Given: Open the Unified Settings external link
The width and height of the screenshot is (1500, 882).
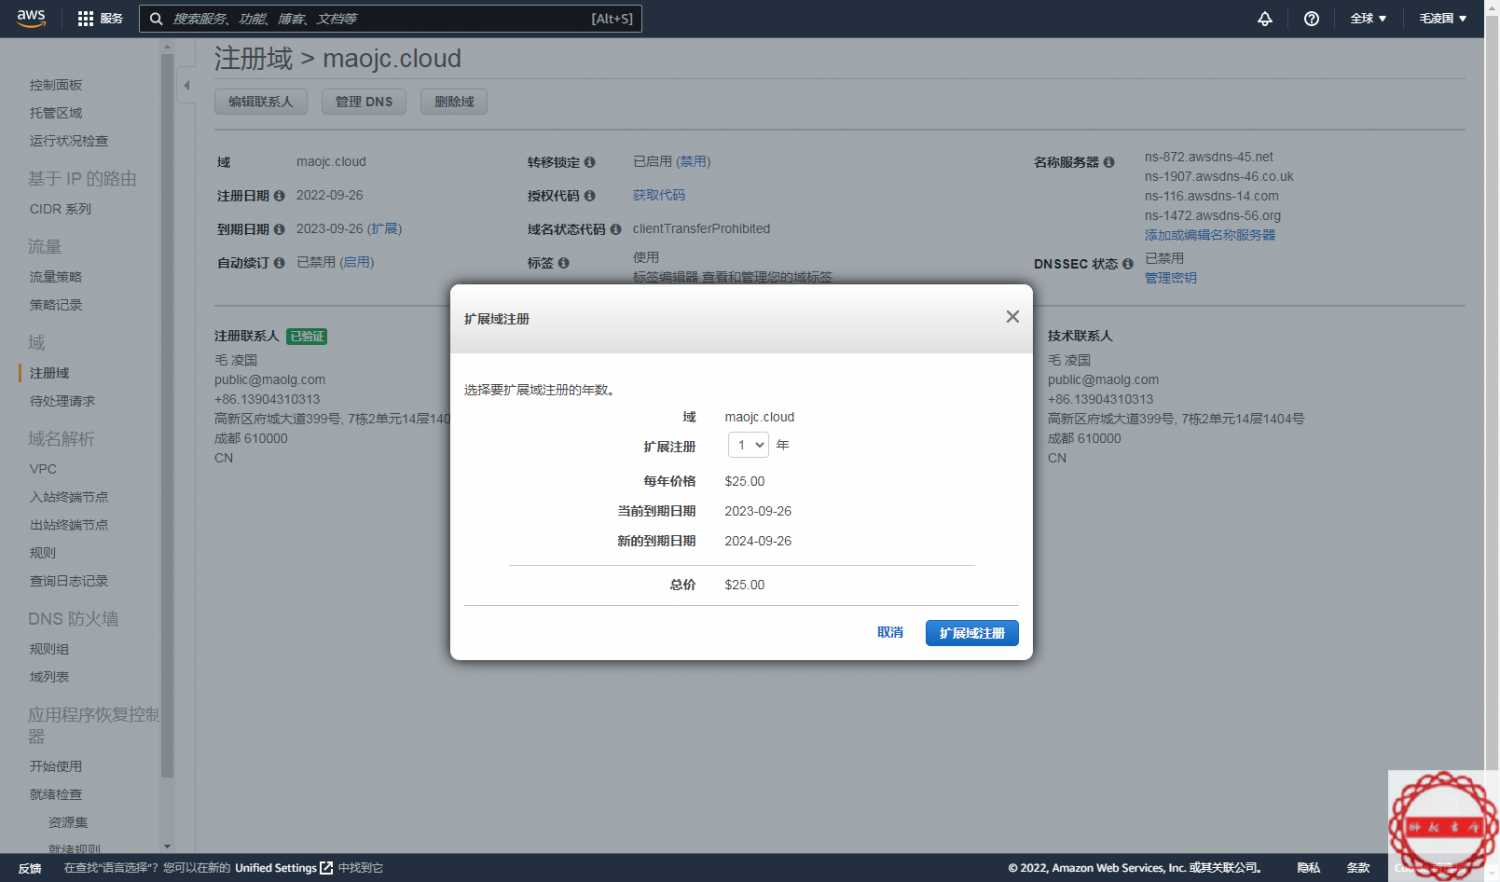Looking at the screenshot, I should 284,868.
